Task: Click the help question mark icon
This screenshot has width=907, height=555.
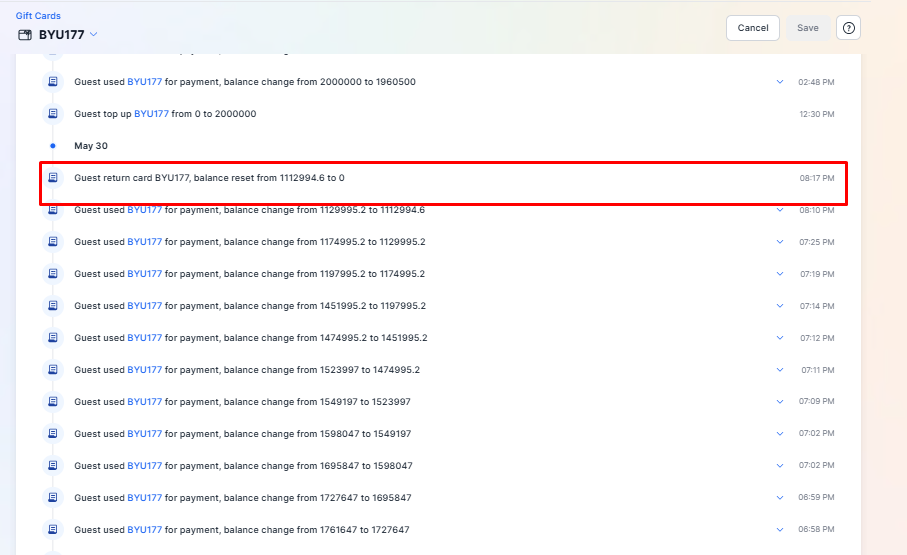Action: pyautogui.click(x=848, y=28)
